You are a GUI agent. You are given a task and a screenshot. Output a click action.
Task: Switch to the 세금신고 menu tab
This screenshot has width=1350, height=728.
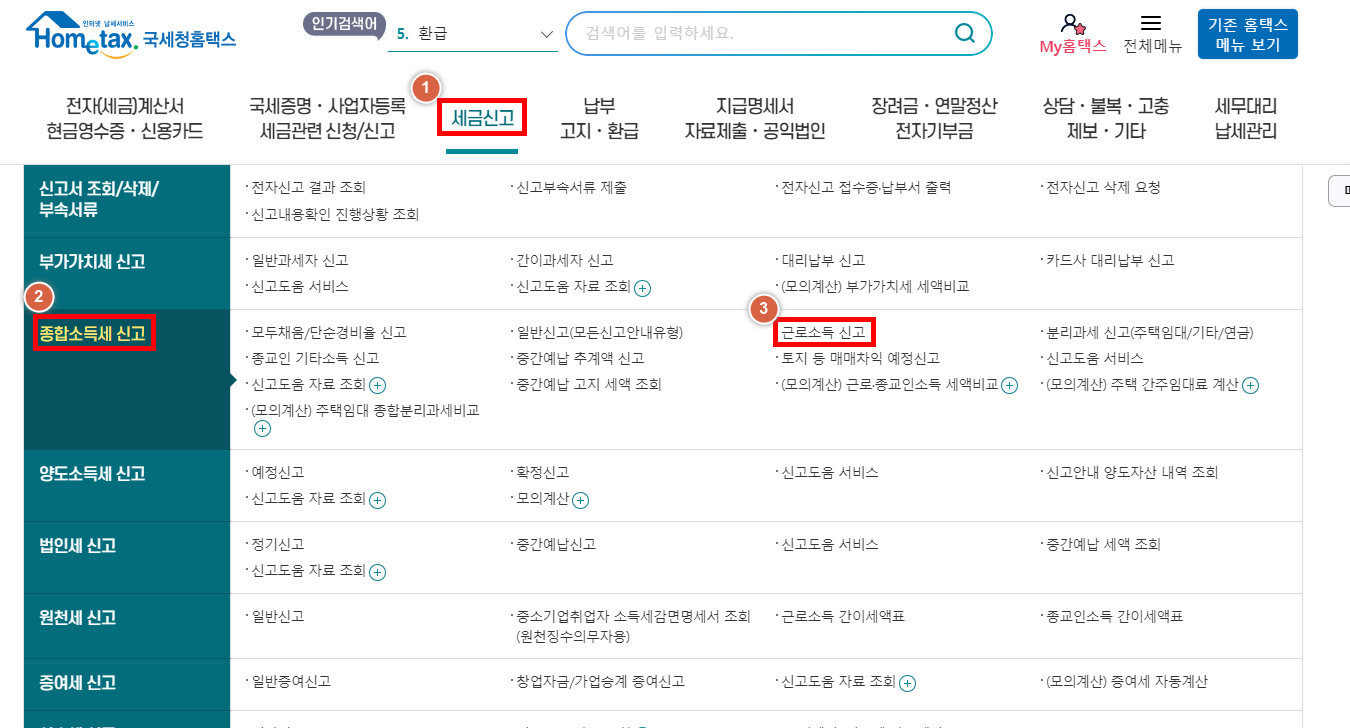(482, 116)
